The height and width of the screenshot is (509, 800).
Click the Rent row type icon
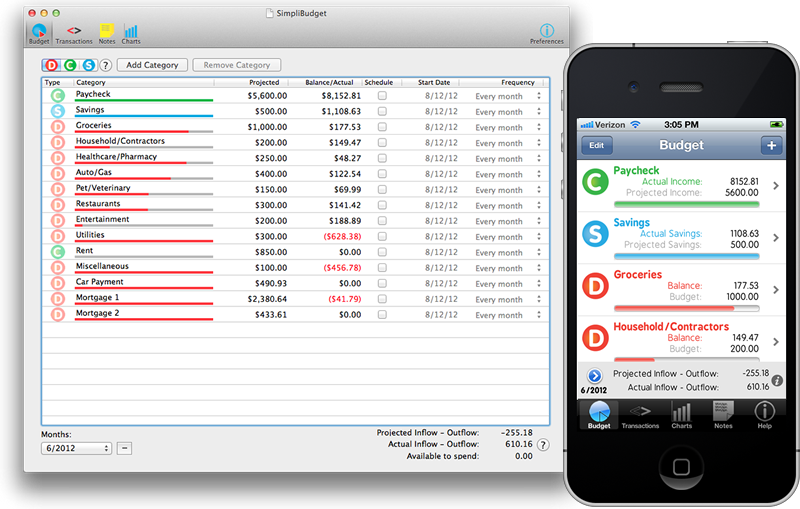tap(58, 252)
